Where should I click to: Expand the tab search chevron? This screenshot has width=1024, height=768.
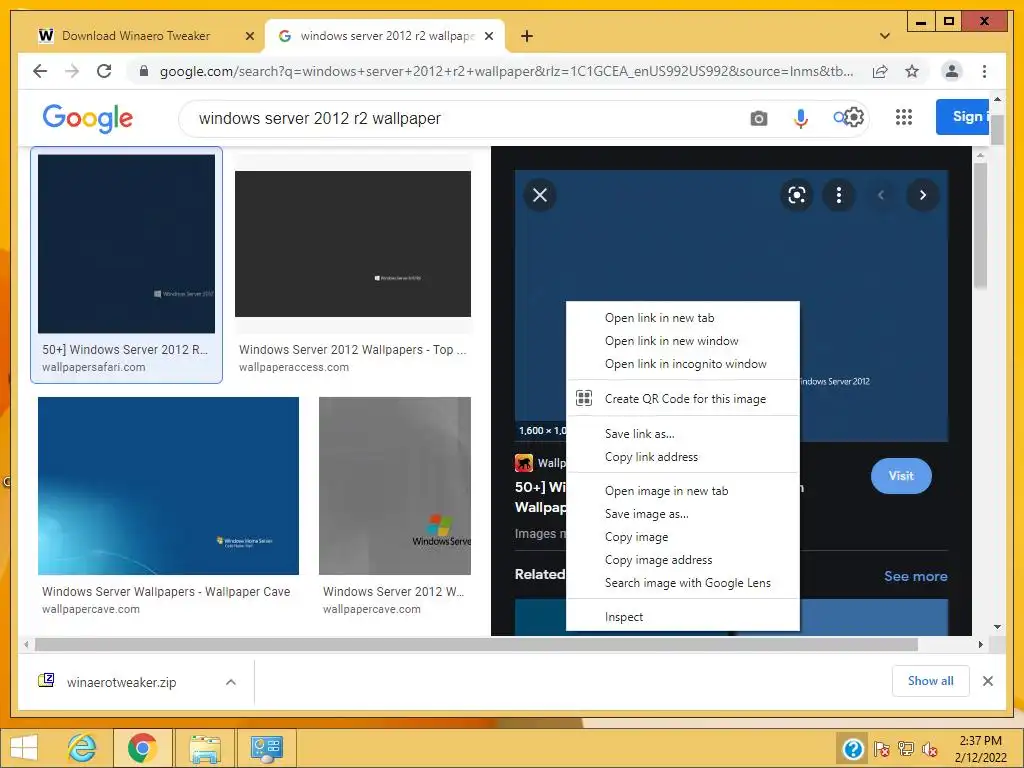(885, 36)
